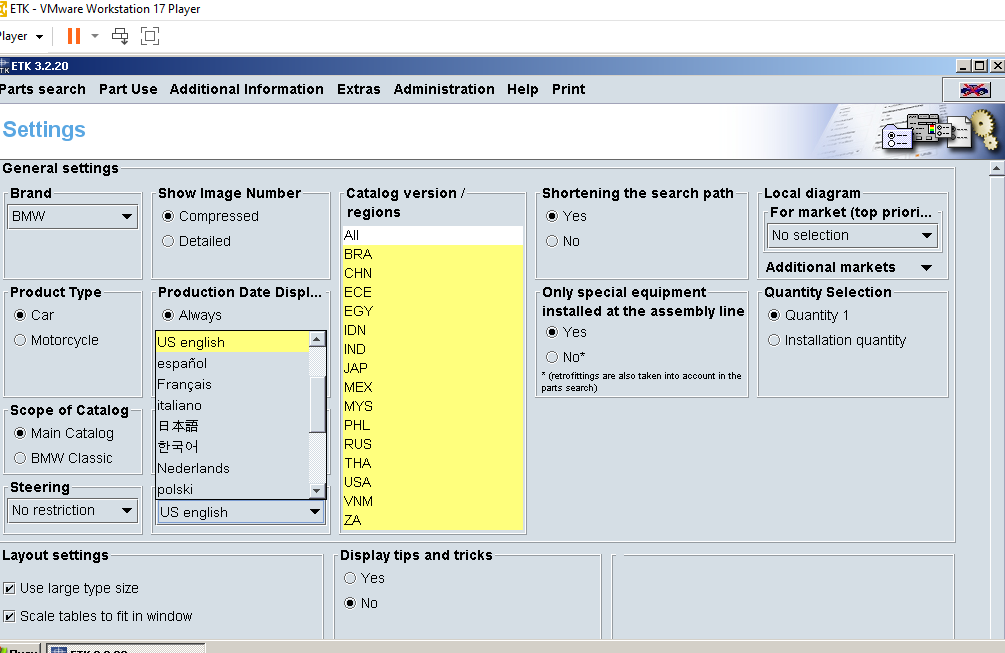The image size is (1005, 653).
Task: Toggle Scale tables to fit in window
Action: (x=9, y=617)
